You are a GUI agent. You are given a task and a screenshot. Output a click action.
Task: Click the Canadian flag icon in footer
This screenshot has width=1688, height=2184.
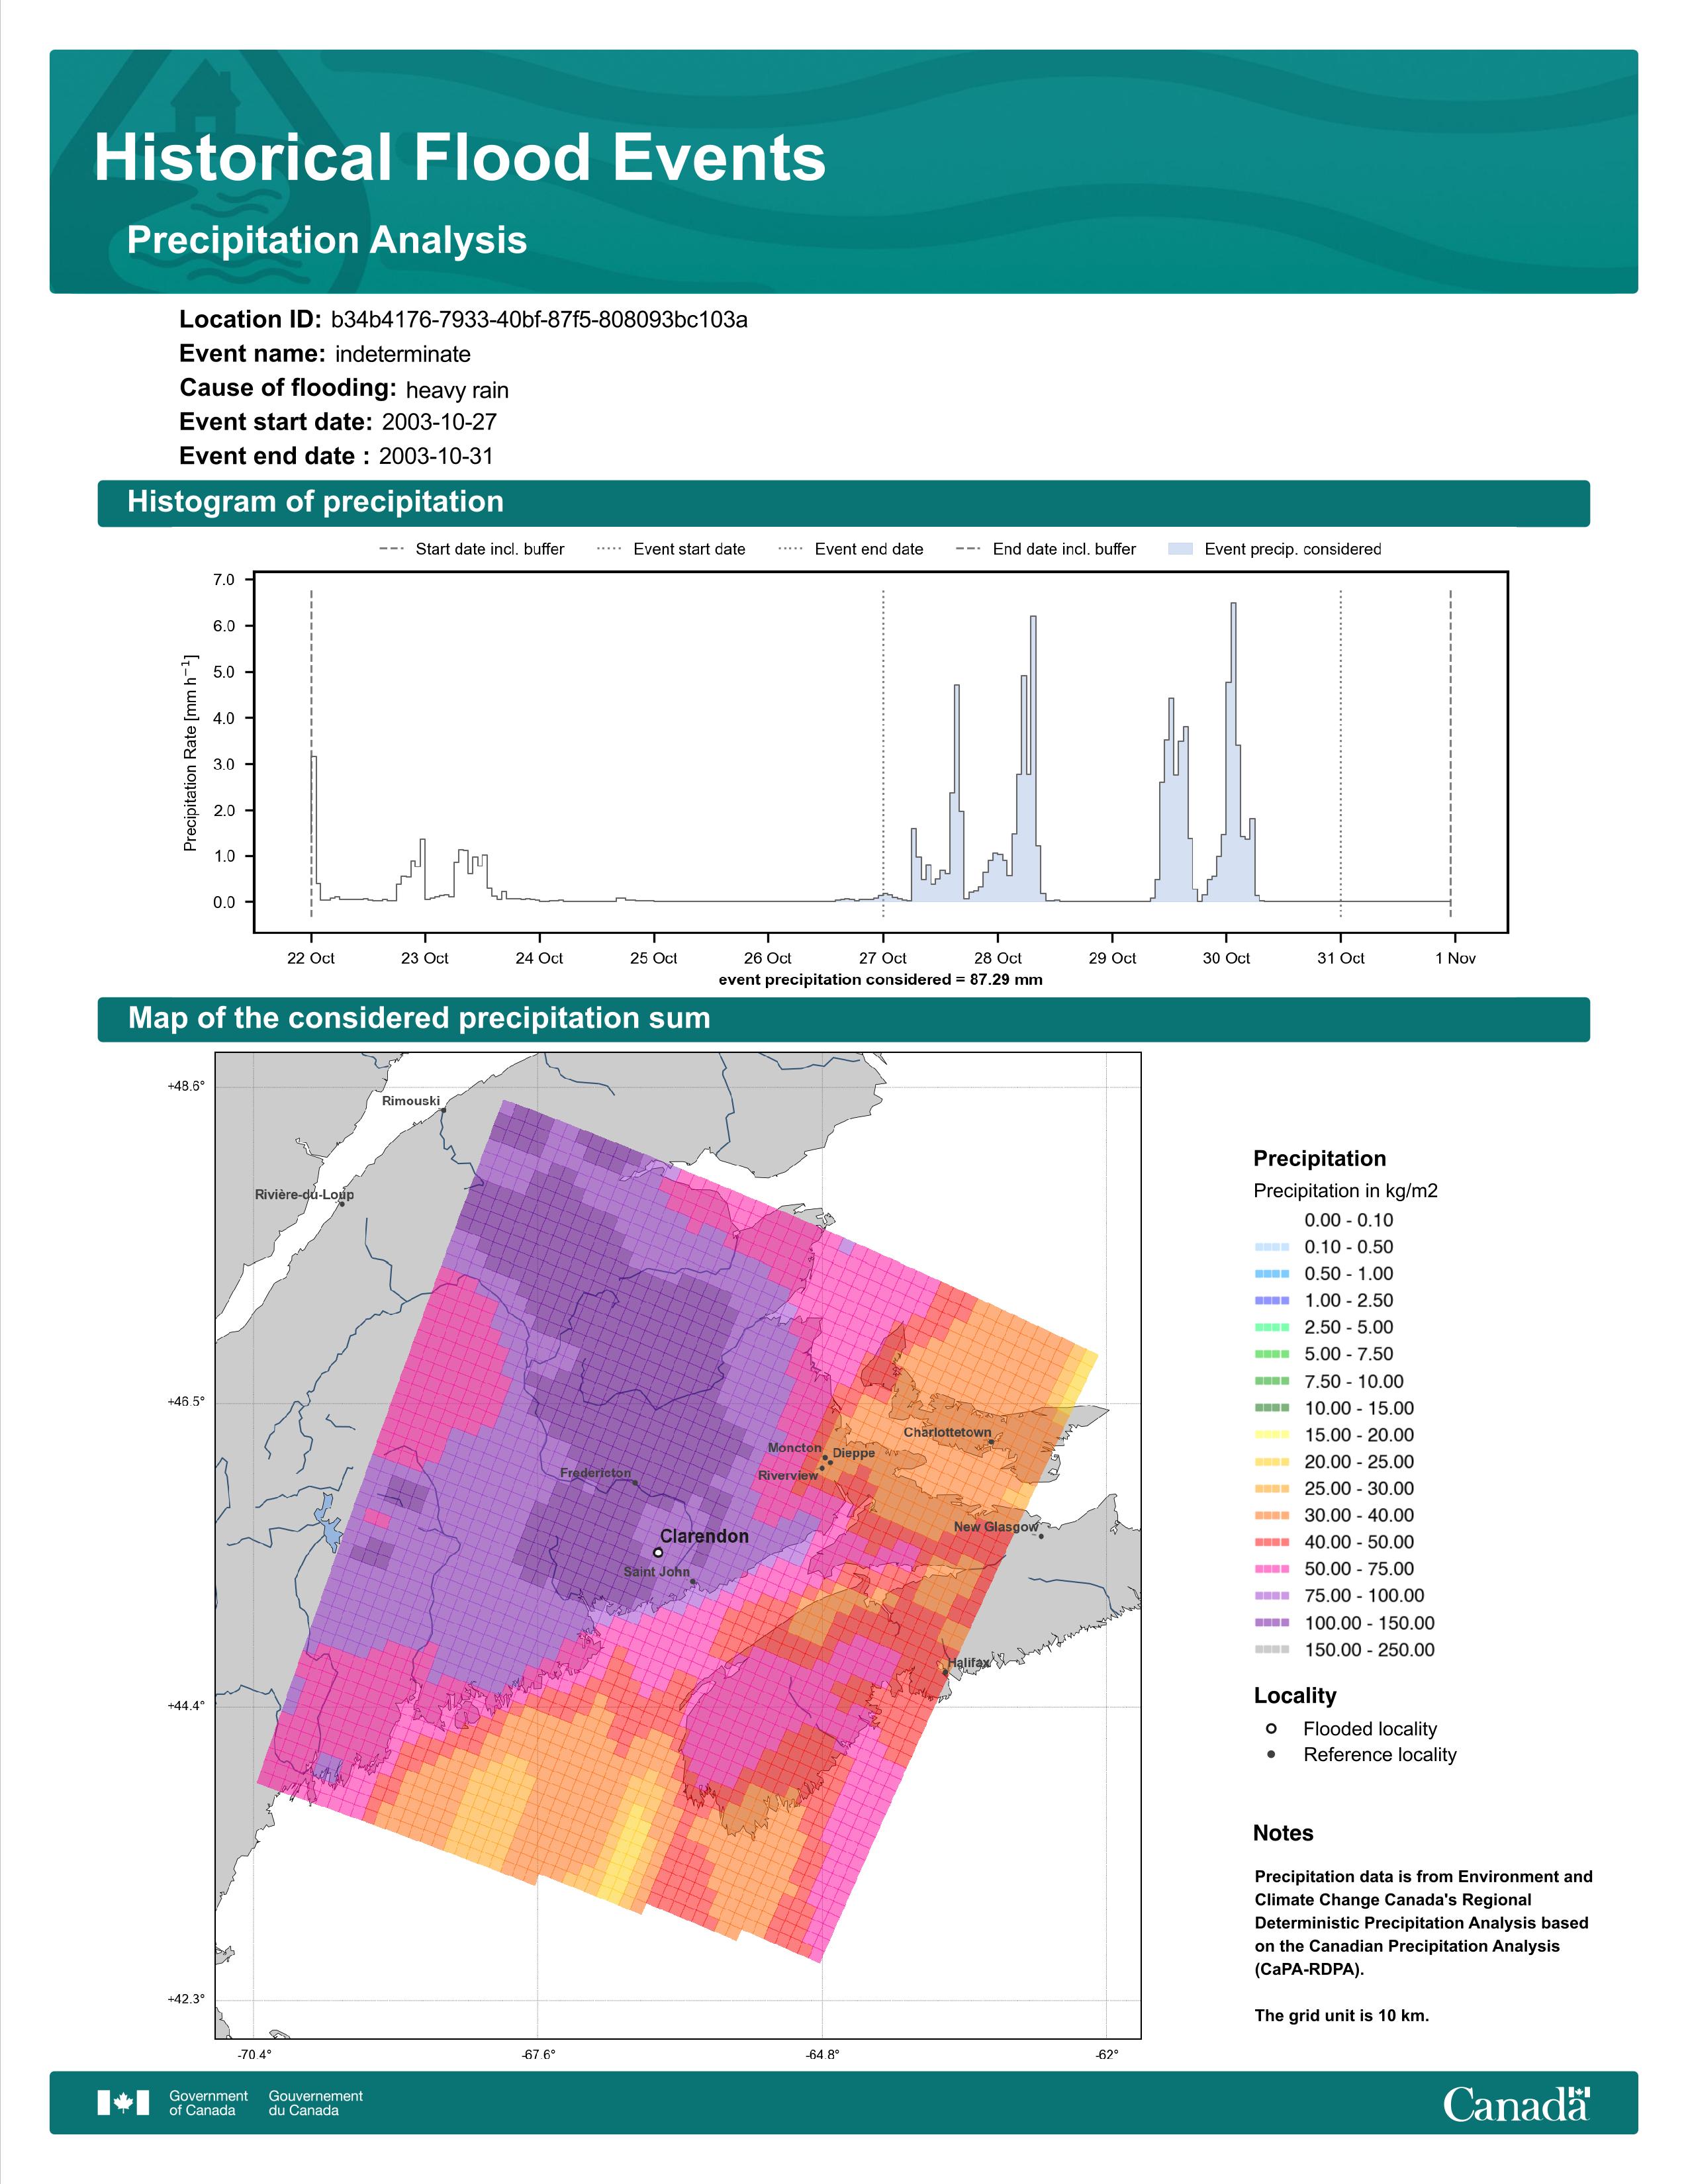tap(123, 2102)
